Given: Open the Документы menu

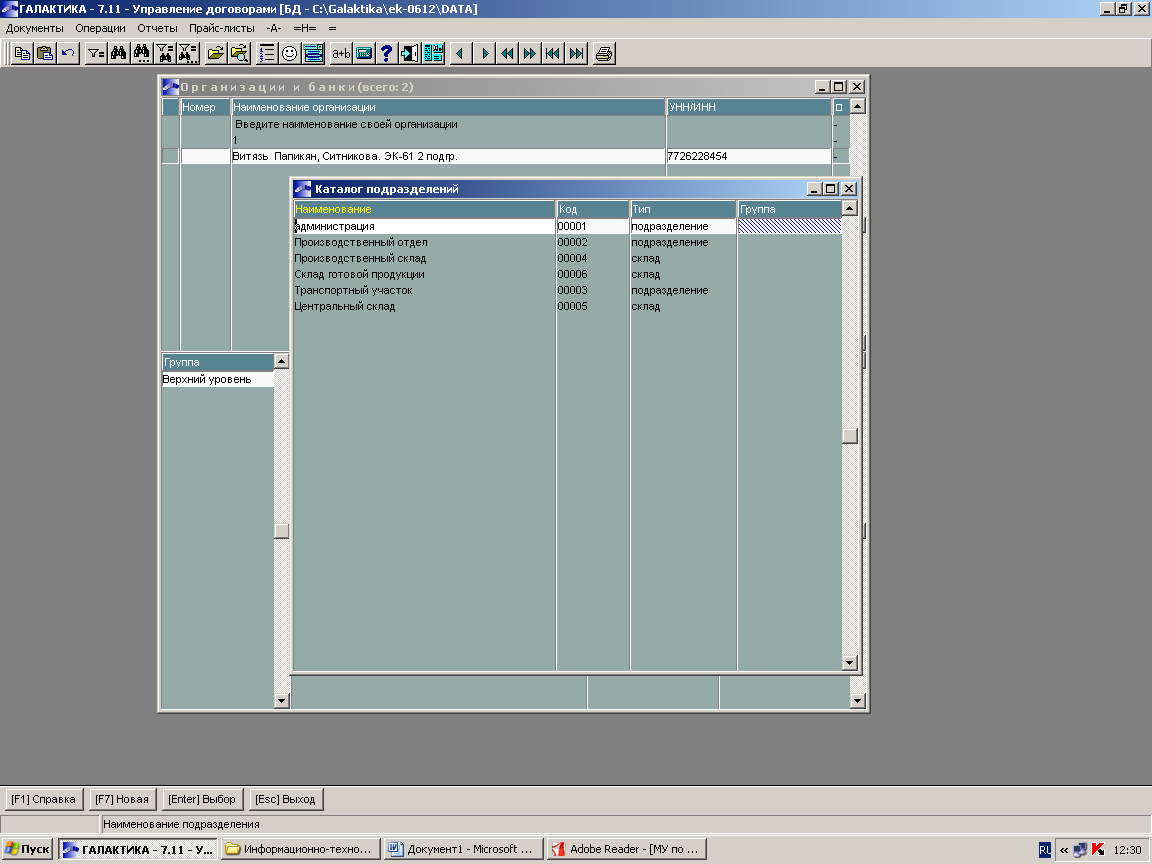Looking at the screenshot, I should (35, 28).
